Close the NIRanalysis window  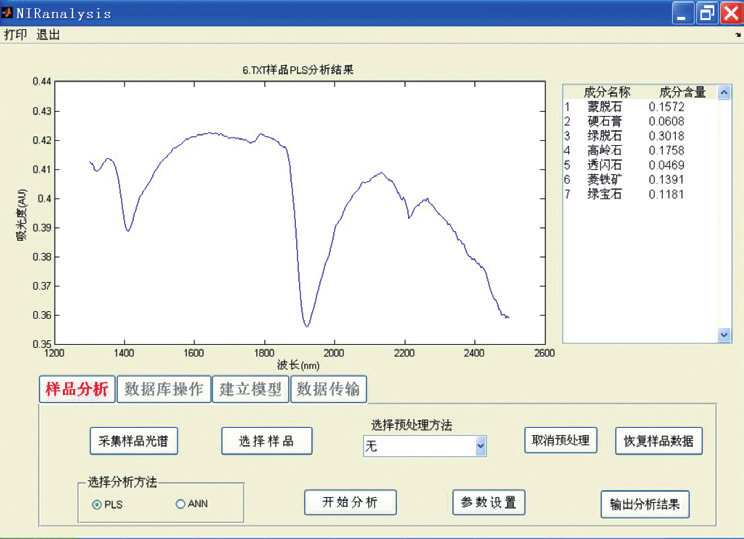(731, 13)
